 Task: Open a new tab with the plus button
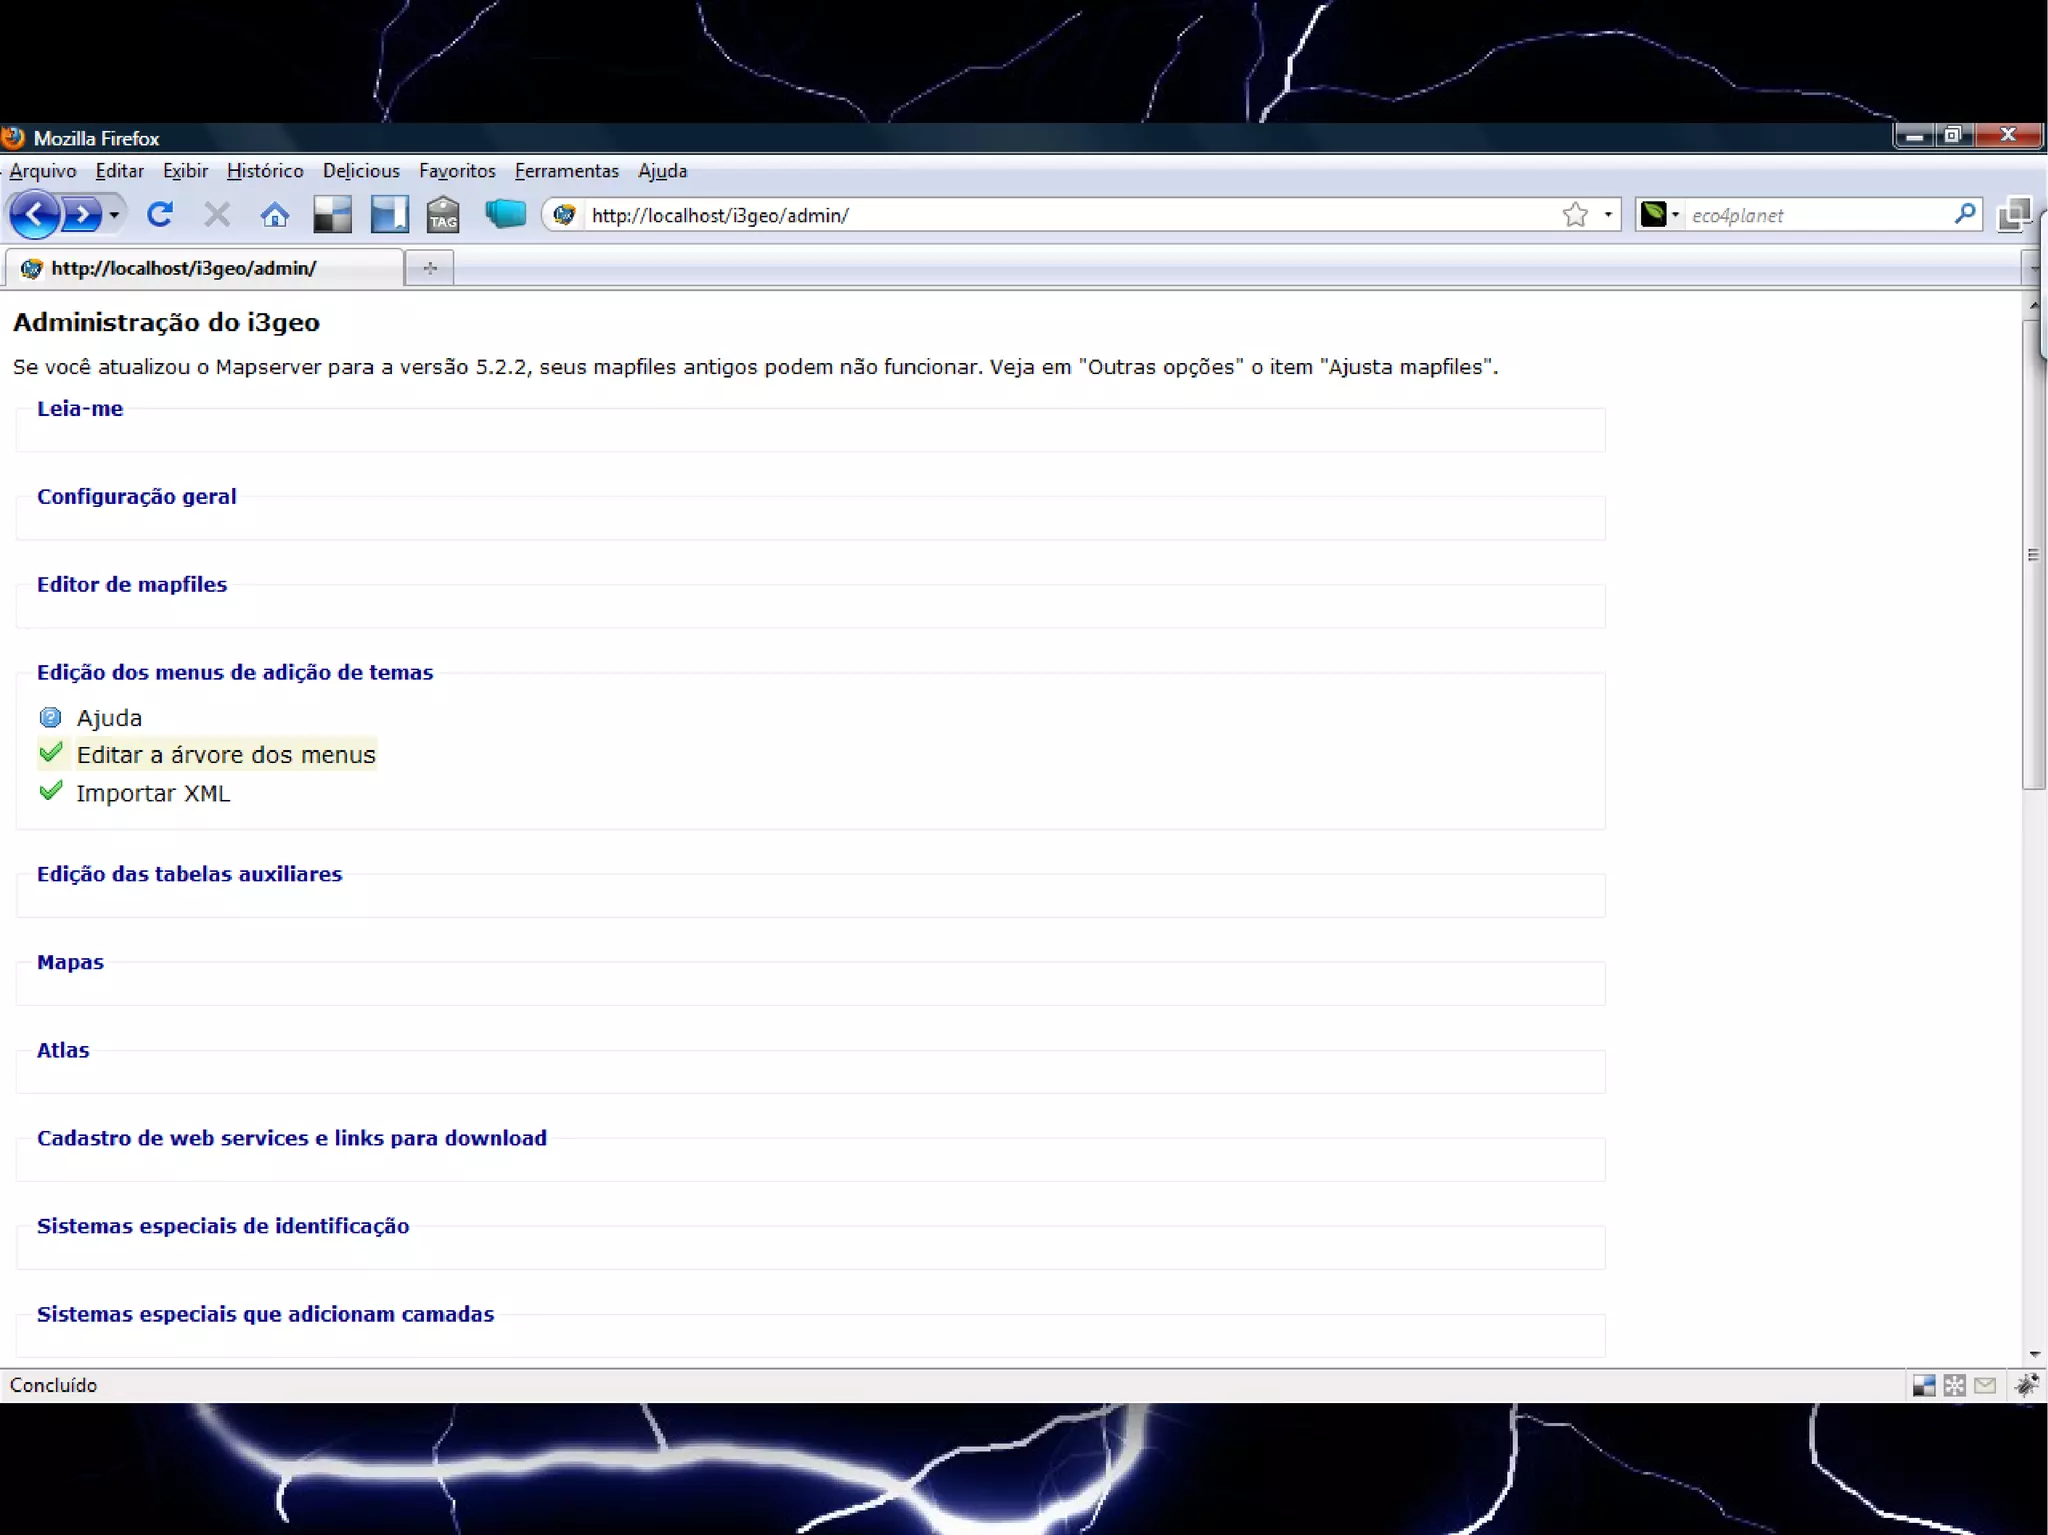[430, 267]
